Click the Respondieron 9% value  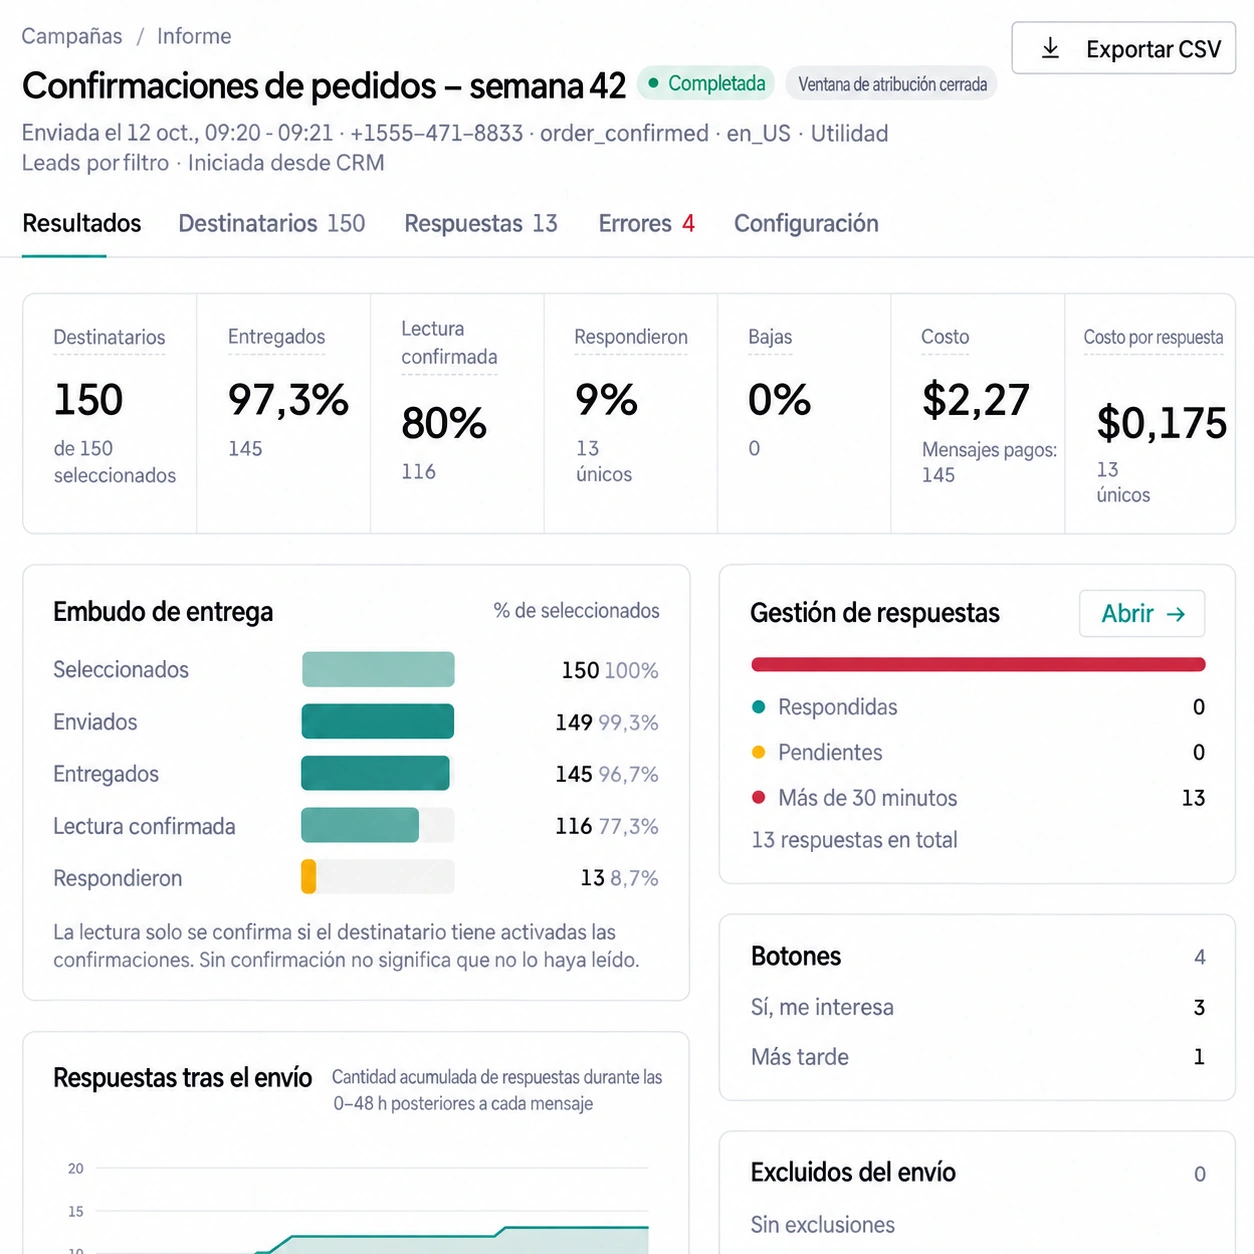606,400
